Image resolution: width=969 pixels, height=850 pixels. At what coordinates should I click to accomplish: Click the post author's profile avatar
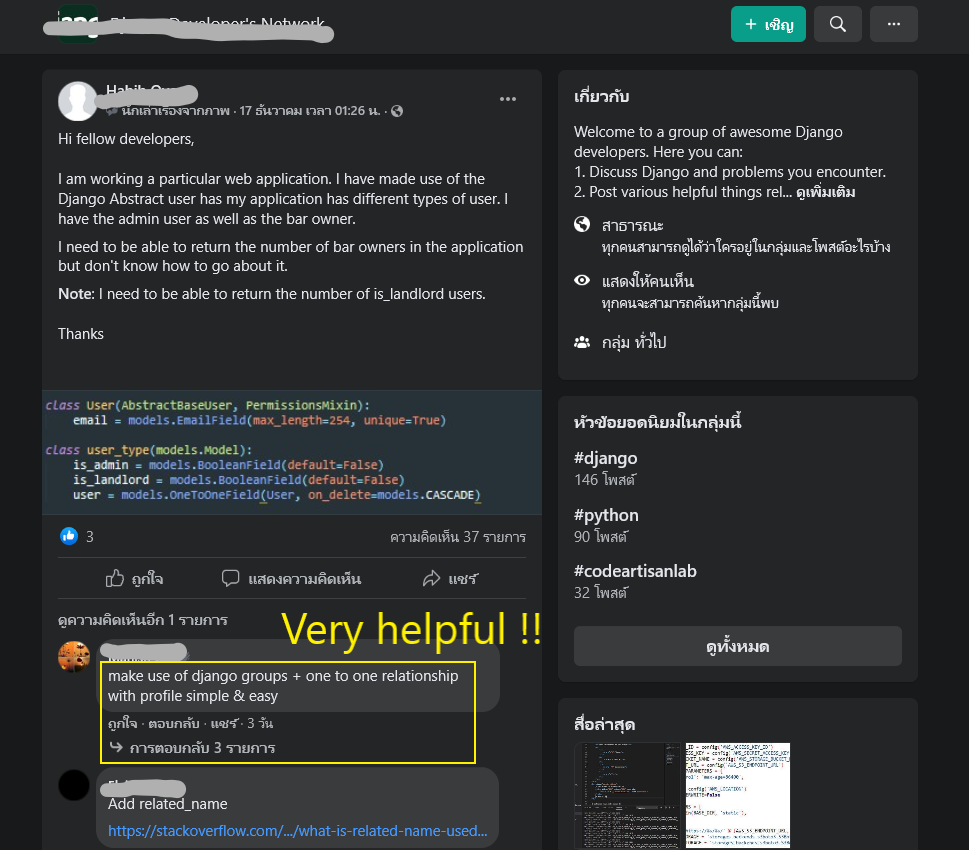77,101
